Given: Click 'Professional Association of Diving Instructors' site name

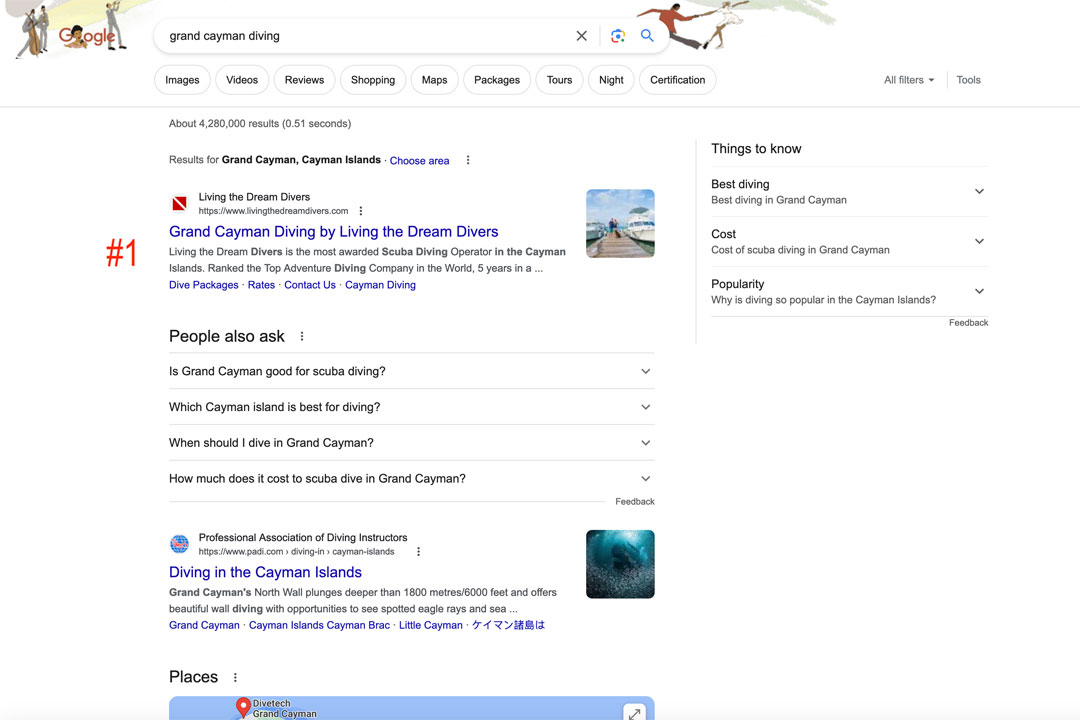Looking at the screenshot, I should point(303,537).
